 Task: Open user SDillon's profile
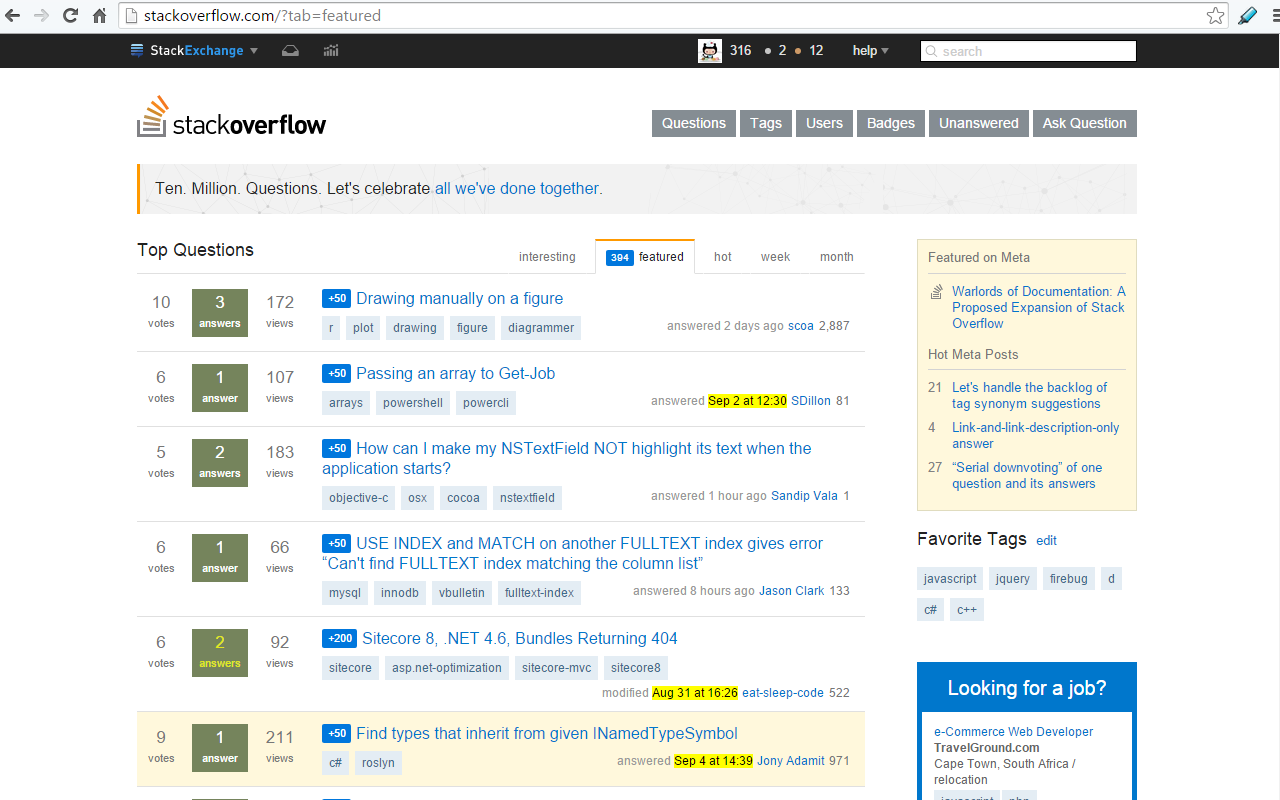coord(811,401)
